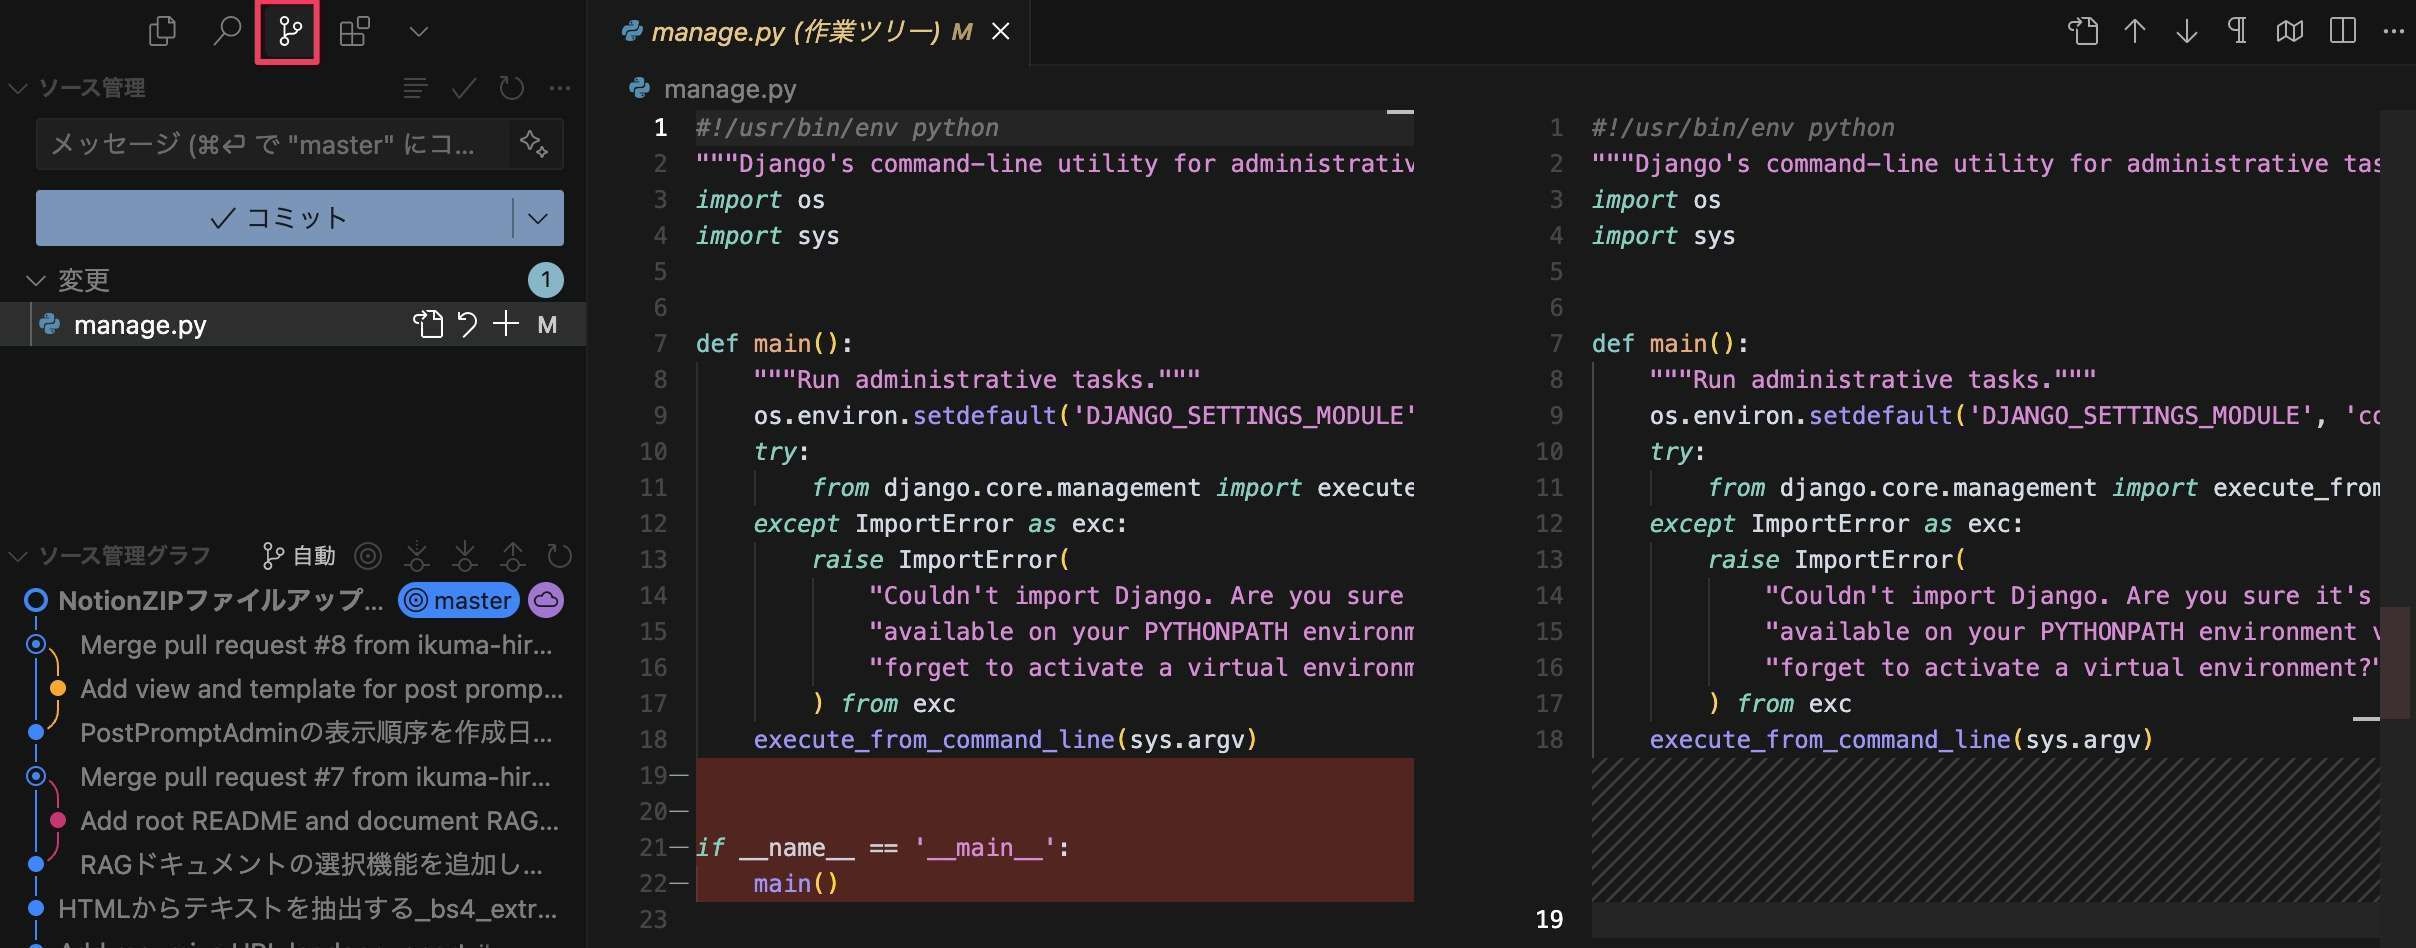Click the master branch badge
This screenshot has width=2416, height=948.
coord(459,600)
